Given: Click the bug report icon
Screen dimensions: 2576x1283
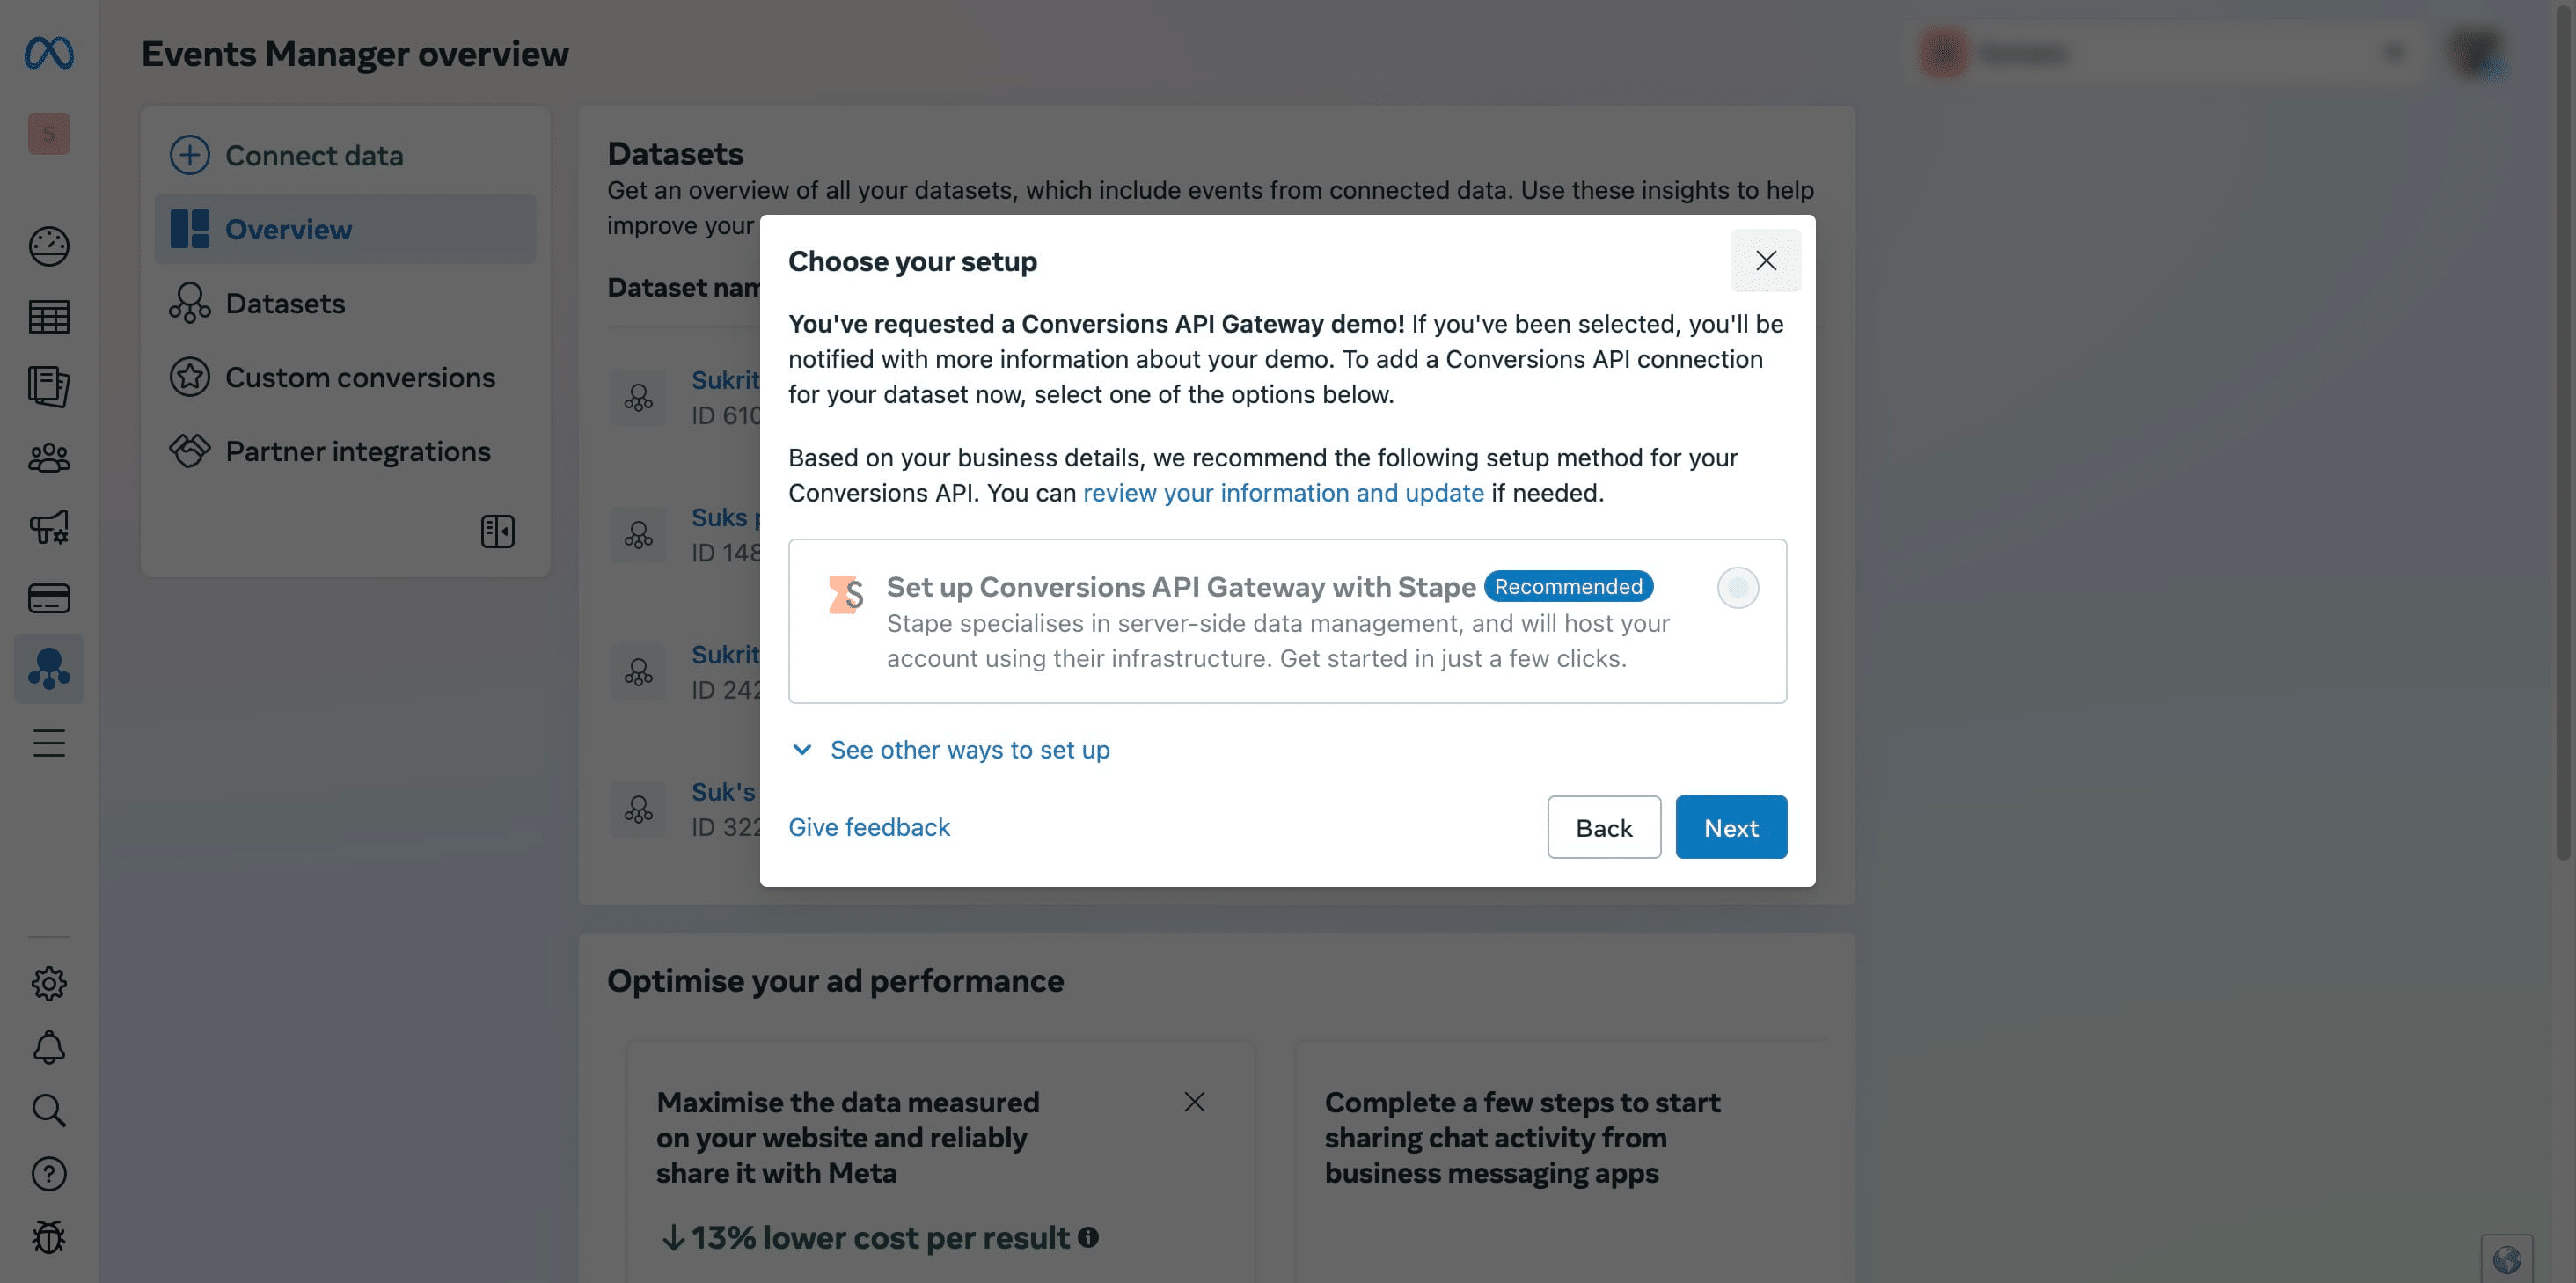Looking at the screenshot, I should pyautogui.click(x=49, y=1237).
